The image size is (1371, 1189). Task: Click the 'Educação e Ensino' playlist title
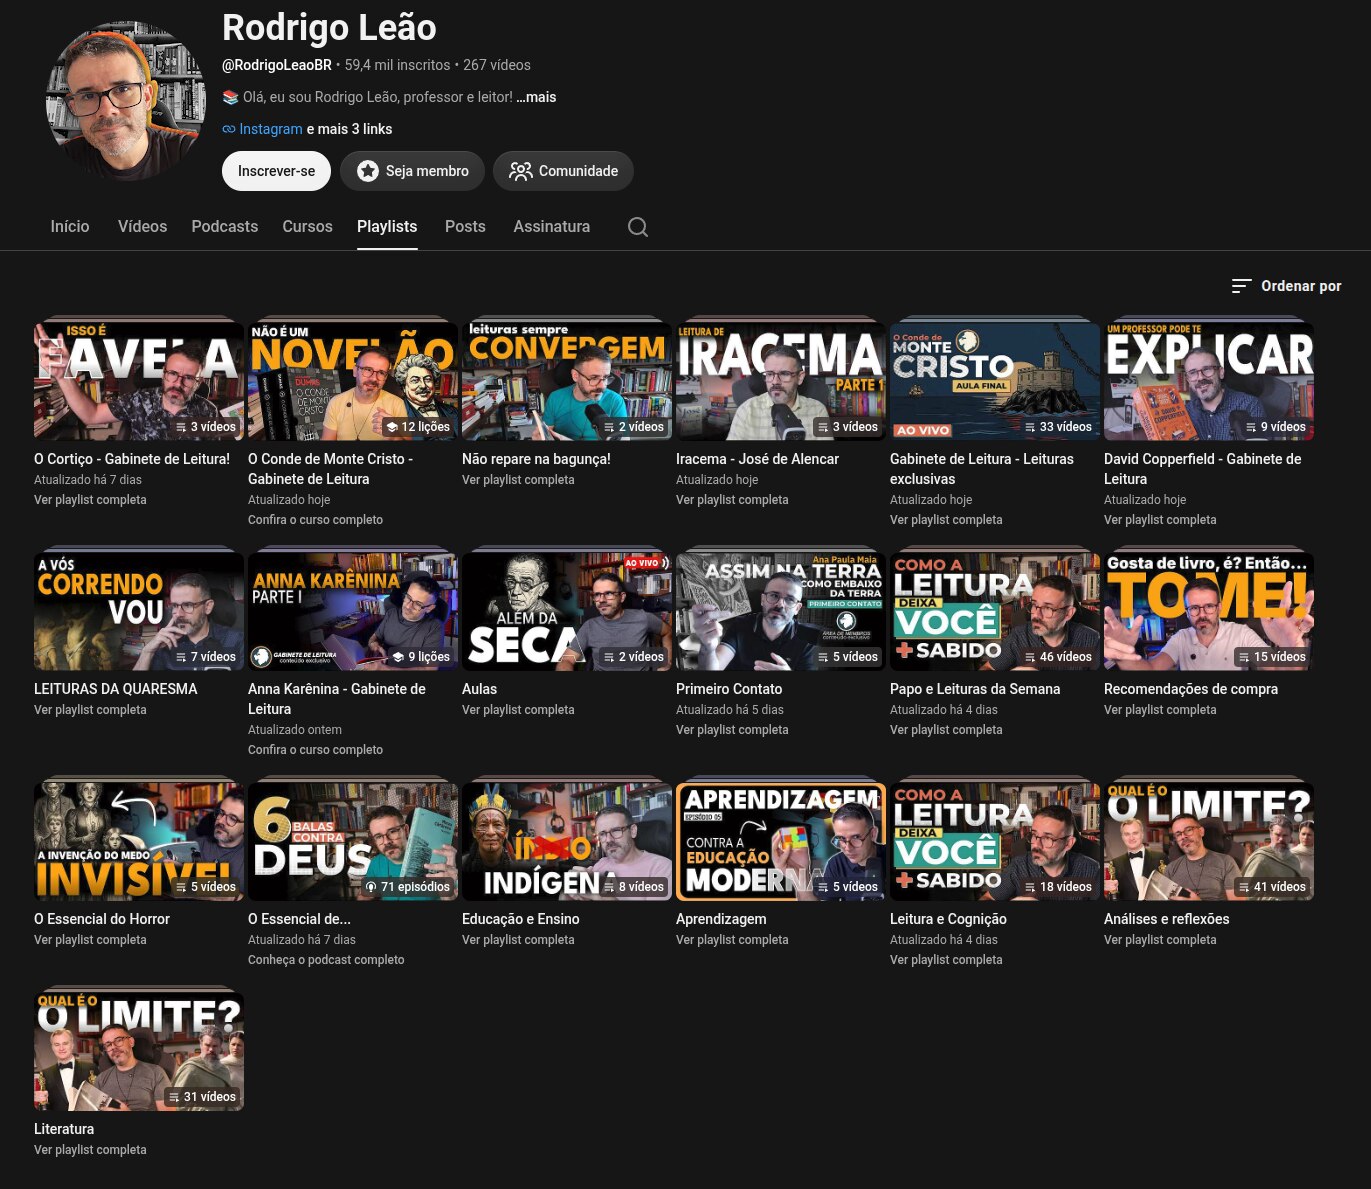[x=521, y=919]
